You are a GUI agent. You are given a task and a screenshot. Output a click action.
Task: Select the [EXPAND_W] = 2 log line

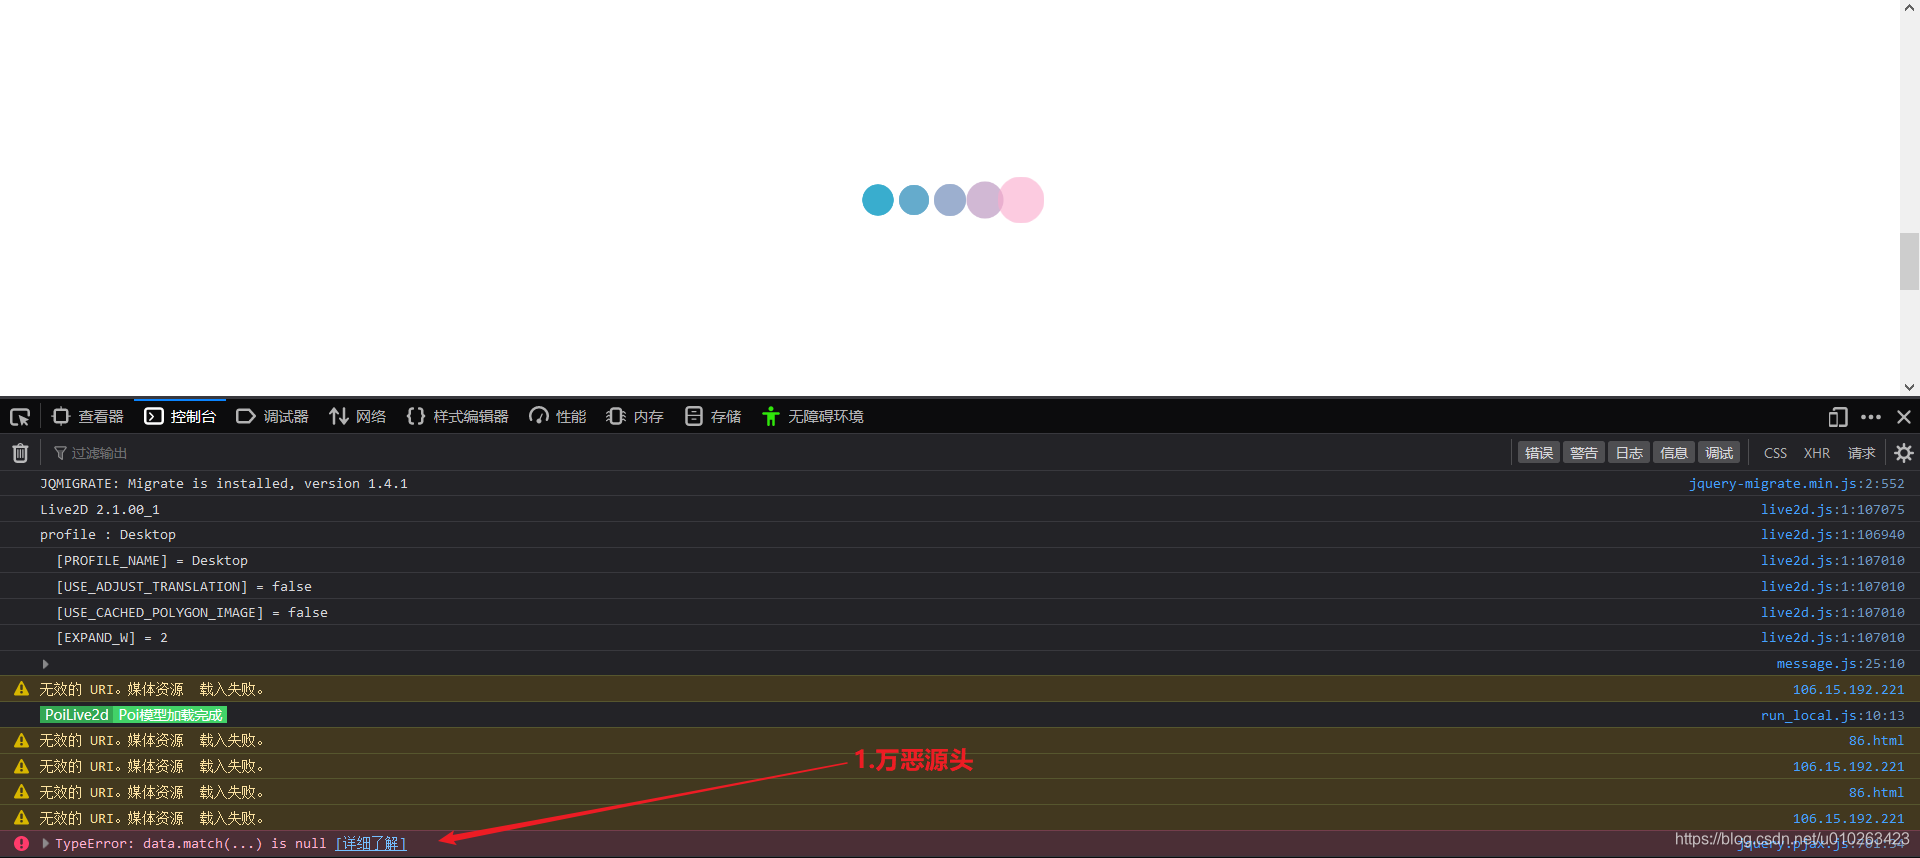[x=112, y=638]
